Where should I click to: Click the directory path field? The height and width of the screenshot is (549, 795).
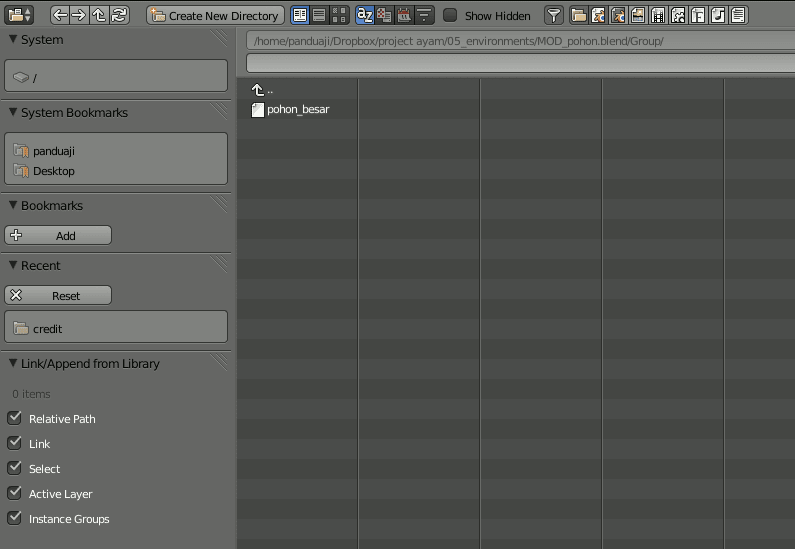(520, 41)
